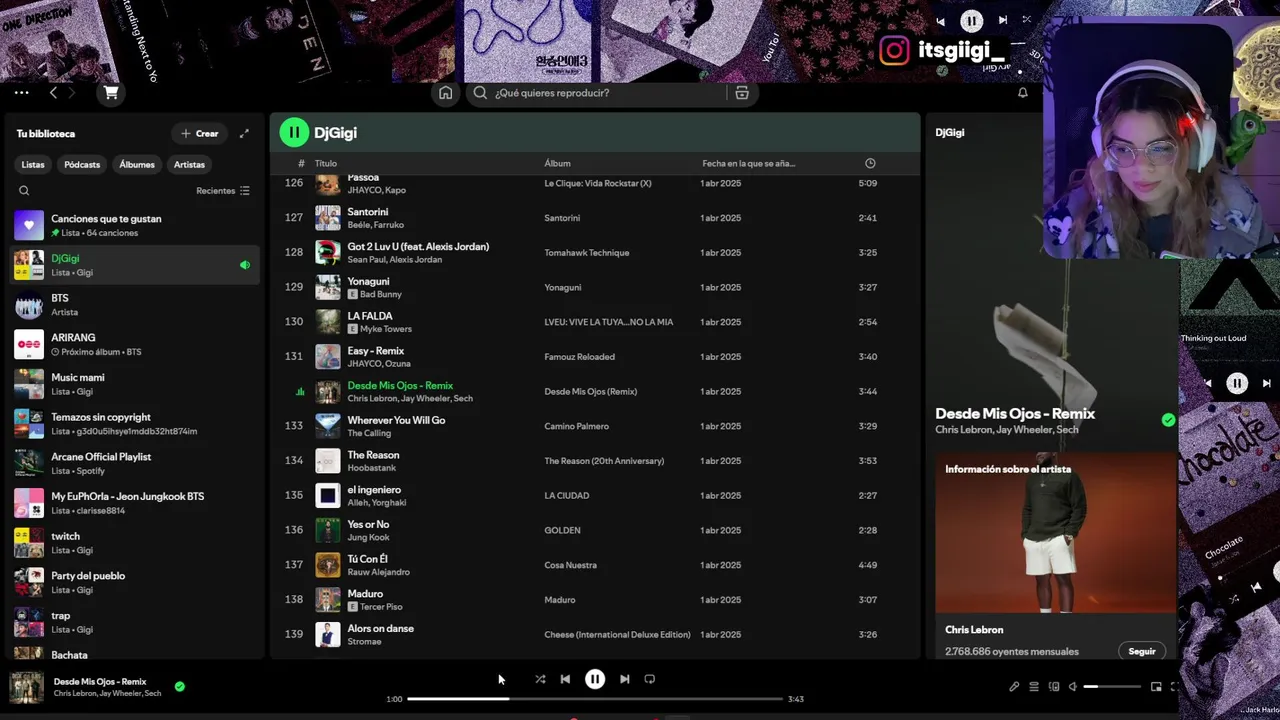
Task: Play Santorini by Beéle, Farruko
Action: tap(594, 218)
